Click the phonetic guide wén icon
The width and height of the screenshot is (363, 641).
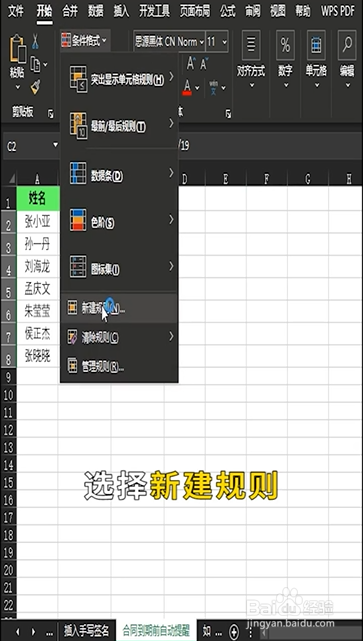pyautogui.click(x=214, y=87)
